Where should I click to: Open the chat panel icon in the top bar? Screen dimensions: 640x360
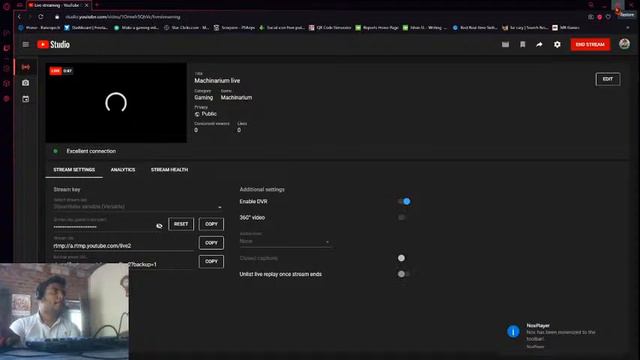505,44
